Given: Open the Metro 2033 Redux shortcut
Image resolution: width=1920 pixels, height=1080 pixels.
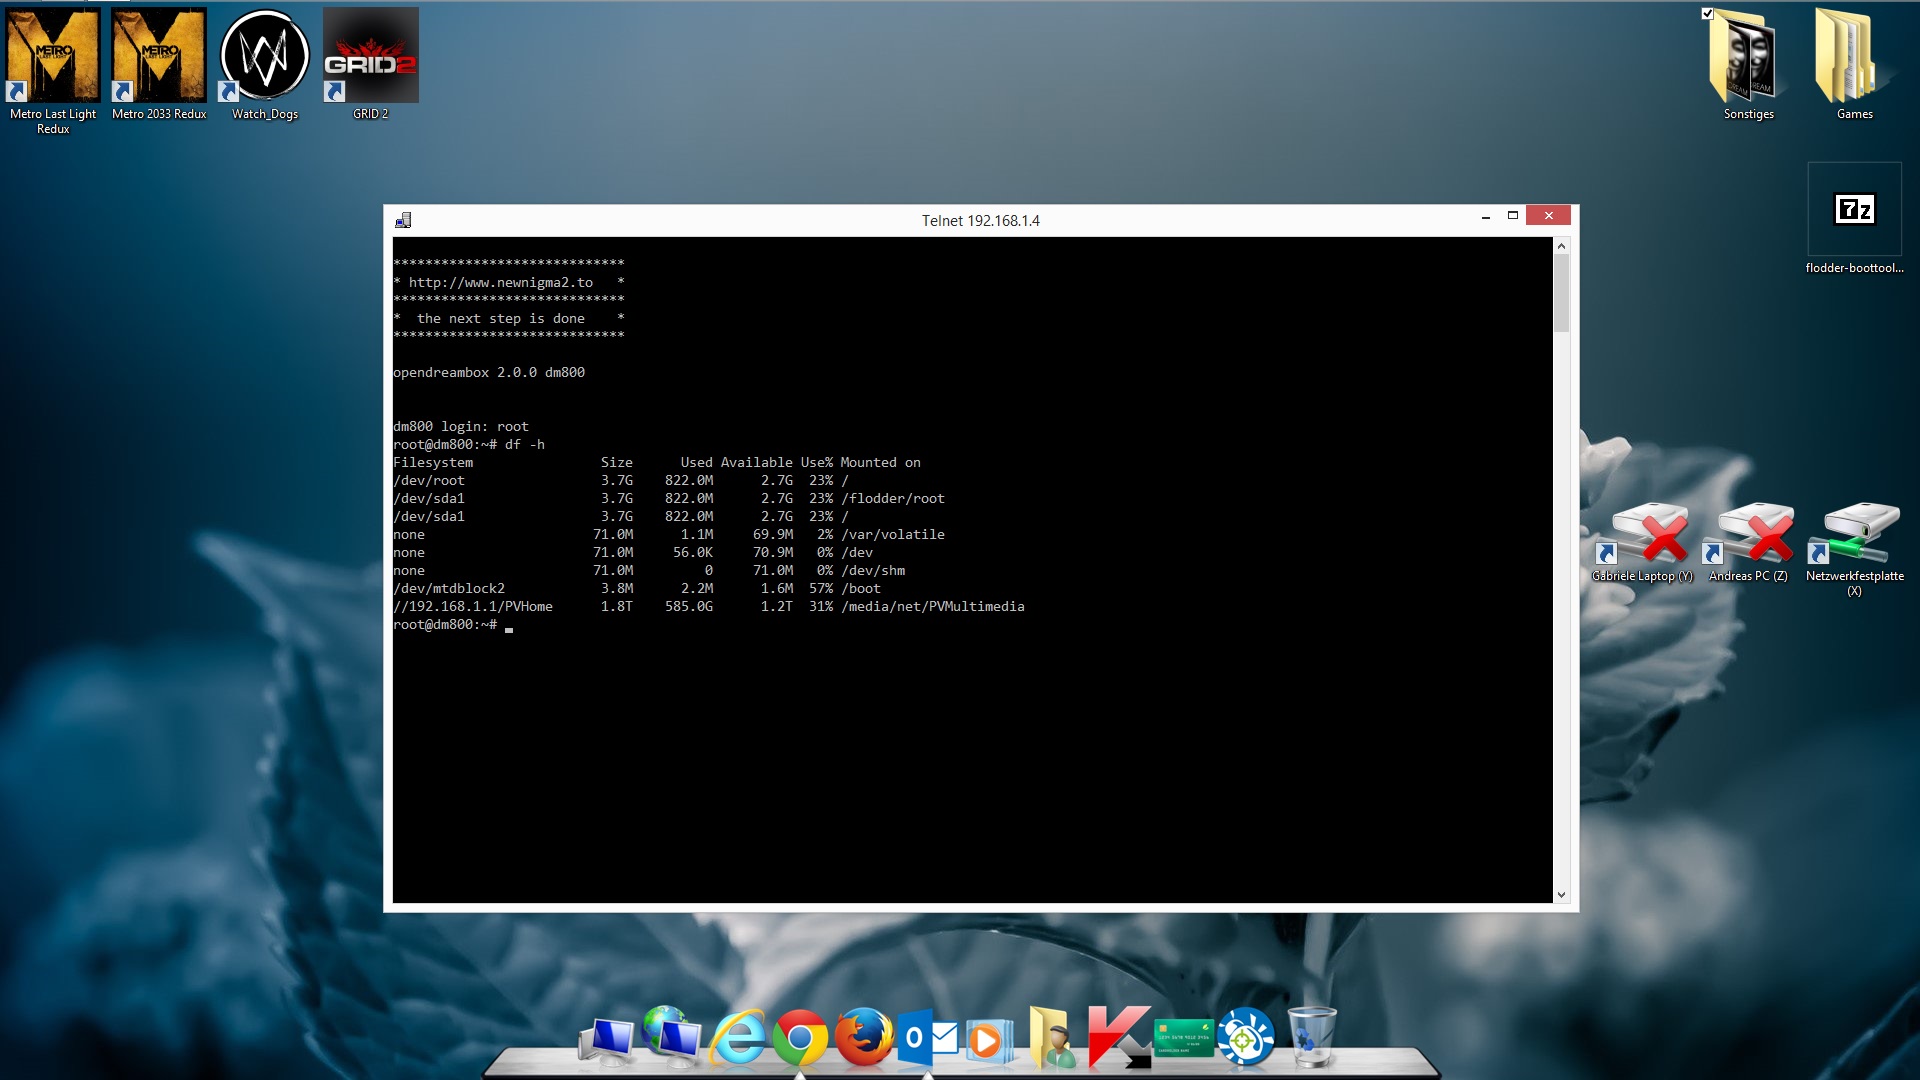Looking at the screenshot, I should [x=159, y=56].
